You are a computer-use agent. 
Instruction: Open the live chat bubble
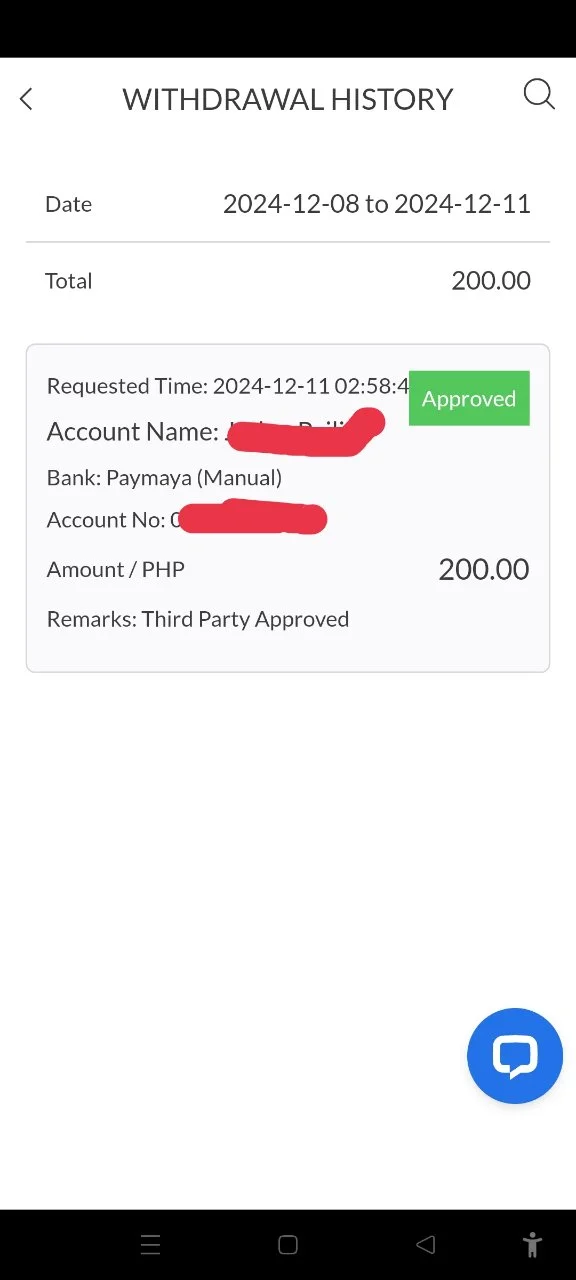tap(515, 1056)
